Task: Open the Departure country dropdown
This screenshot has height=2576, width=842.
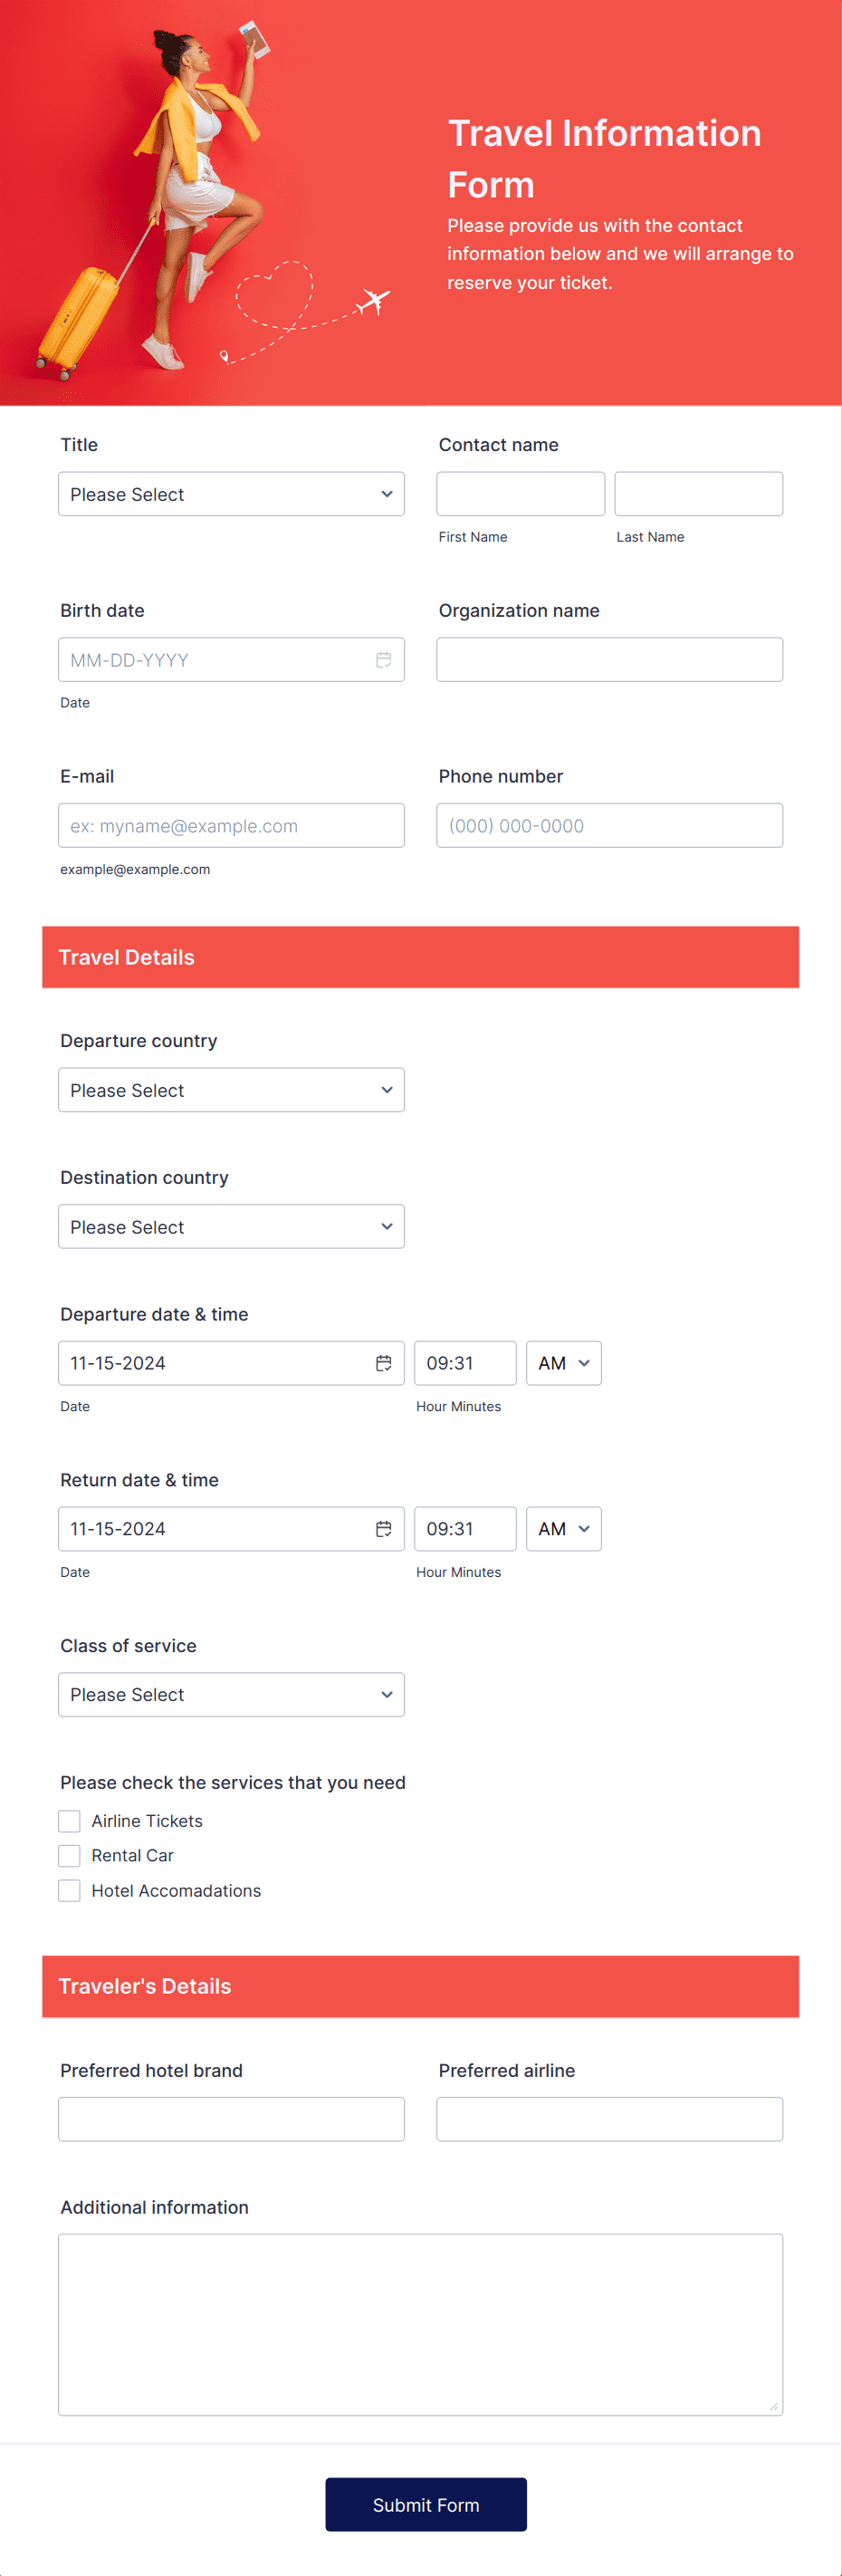Action: [231, 1090]
